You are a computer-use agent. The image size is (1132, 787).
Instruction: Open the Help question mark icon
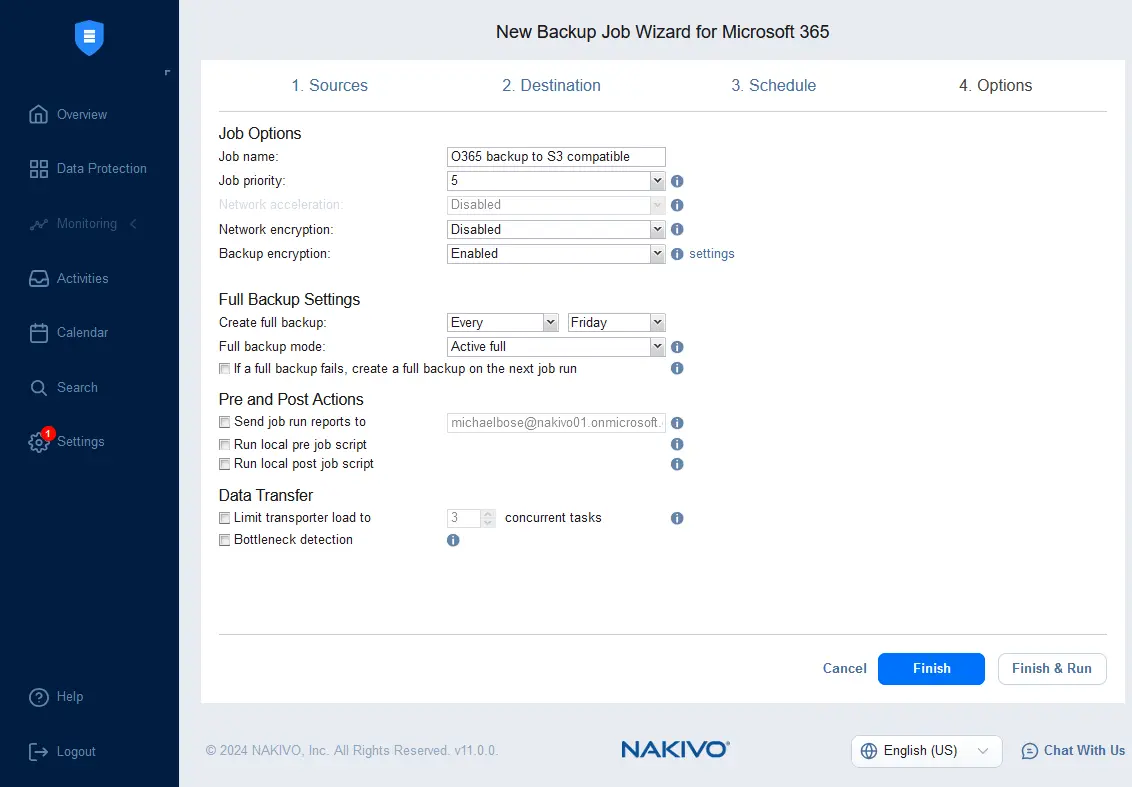click(38, 697)
